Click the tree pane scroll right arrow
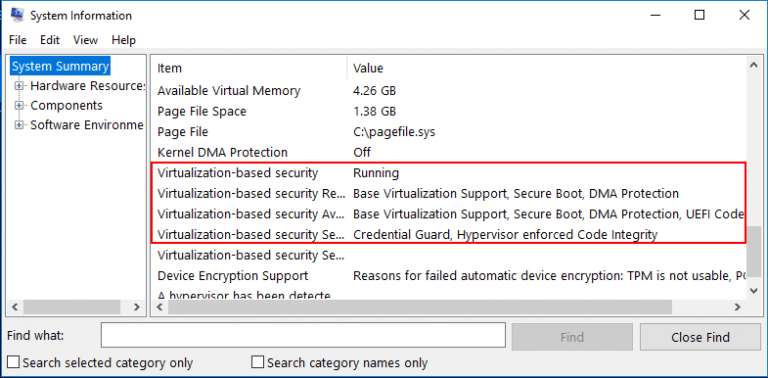Screen dimensions: 768x378 tap(137, 307)
